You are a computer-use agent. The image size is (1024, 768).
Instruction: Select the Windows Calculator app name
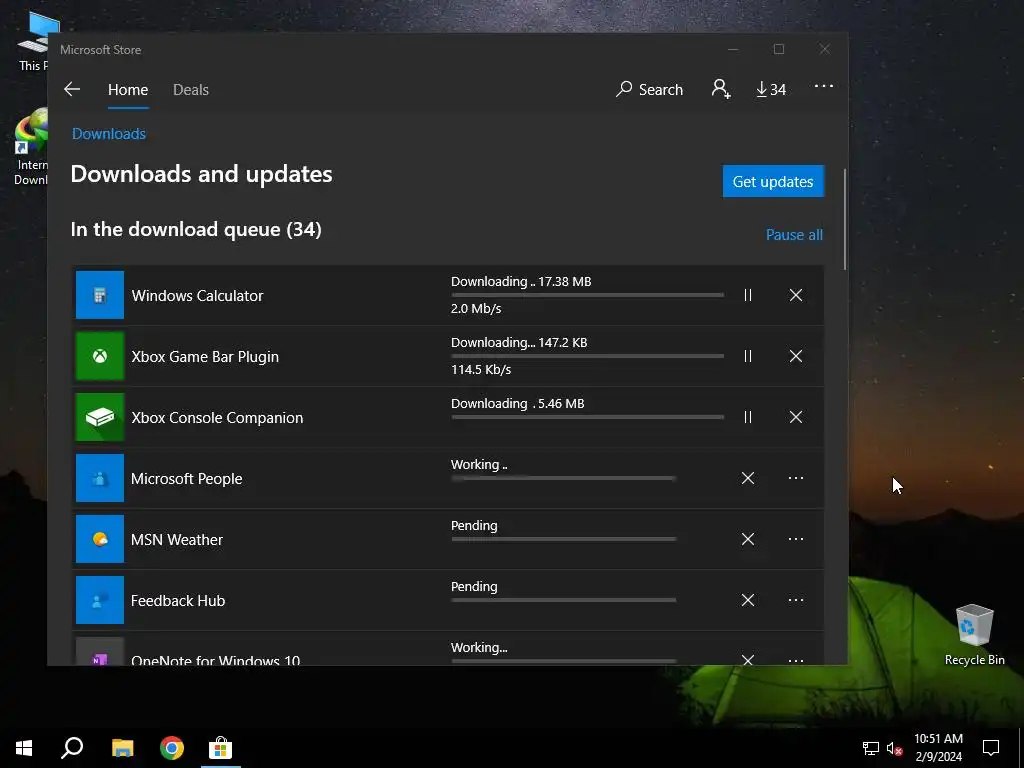(x=197, y=296)
